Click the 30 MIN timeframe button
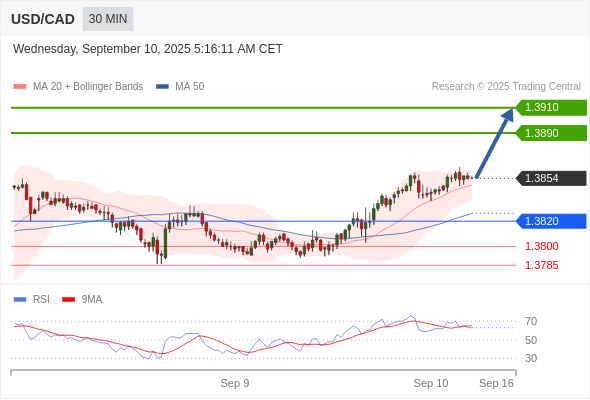The image size is (590, 400). [108, 19]
